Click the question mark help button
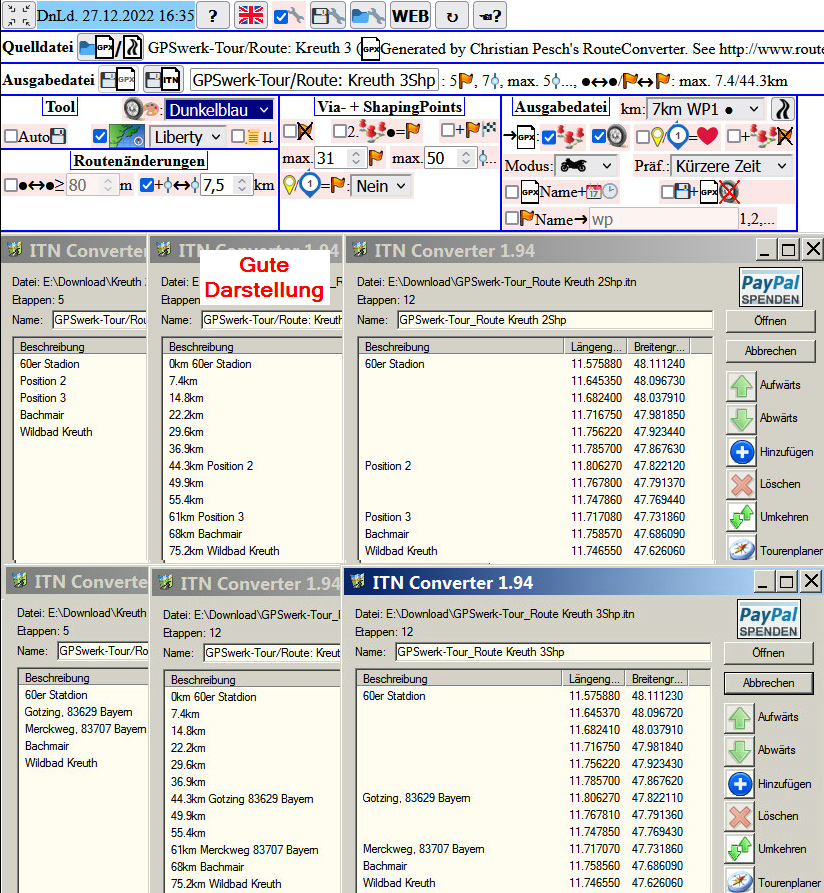 click(212, 15)
